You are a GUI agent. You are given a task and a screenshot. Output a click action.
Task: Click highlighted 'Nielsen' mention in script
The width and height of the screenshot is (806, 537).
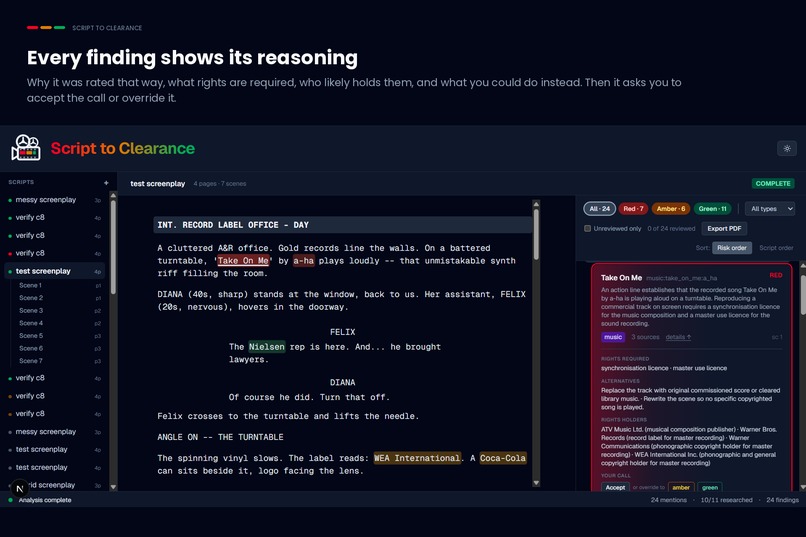pyautogui.click(x=267, y=347)
